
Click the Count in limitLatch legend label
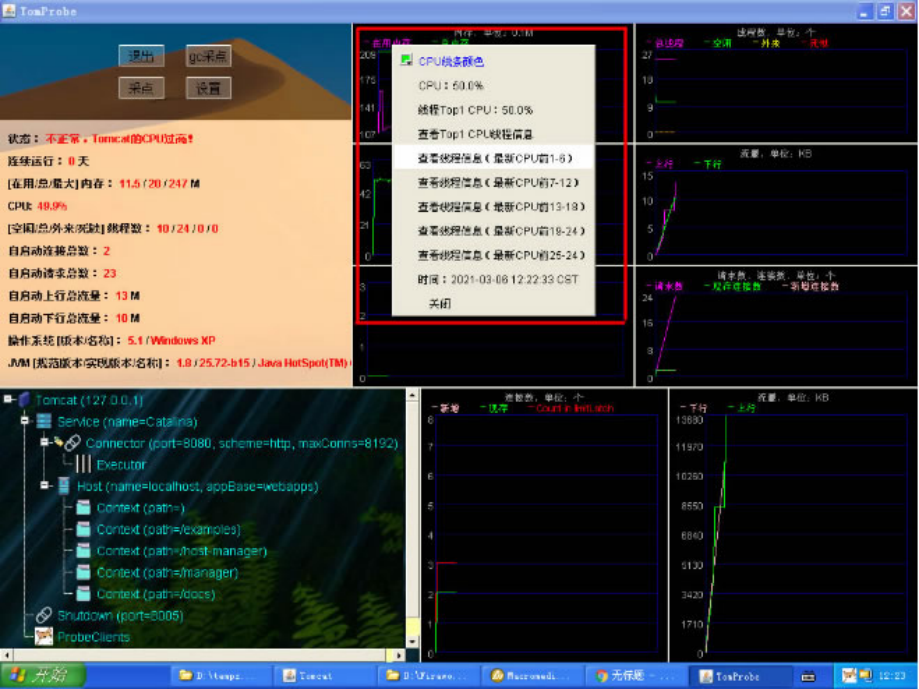tap(574, 408)
